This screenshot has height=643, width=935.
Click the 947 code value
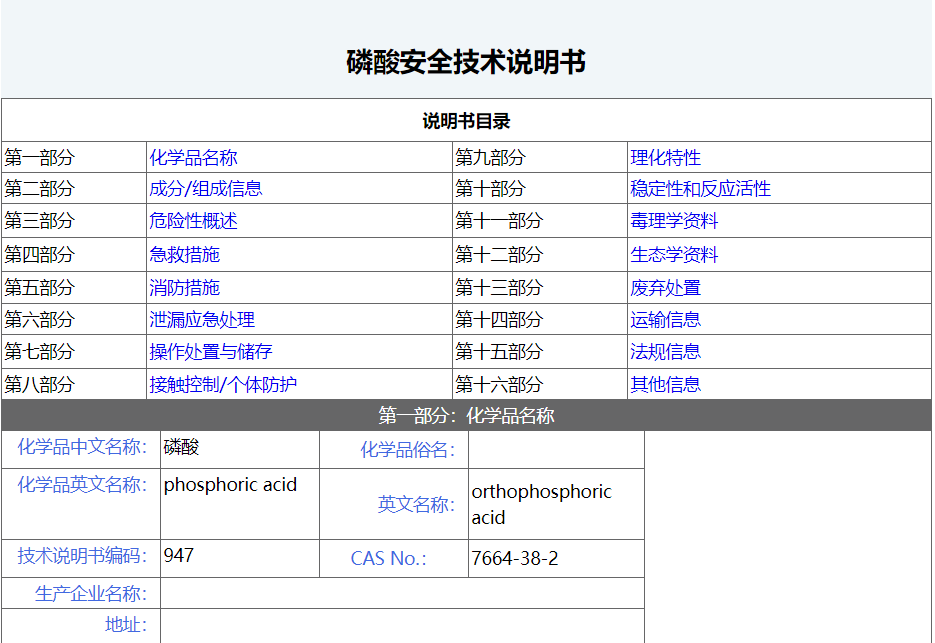click(x=179, y=555)
